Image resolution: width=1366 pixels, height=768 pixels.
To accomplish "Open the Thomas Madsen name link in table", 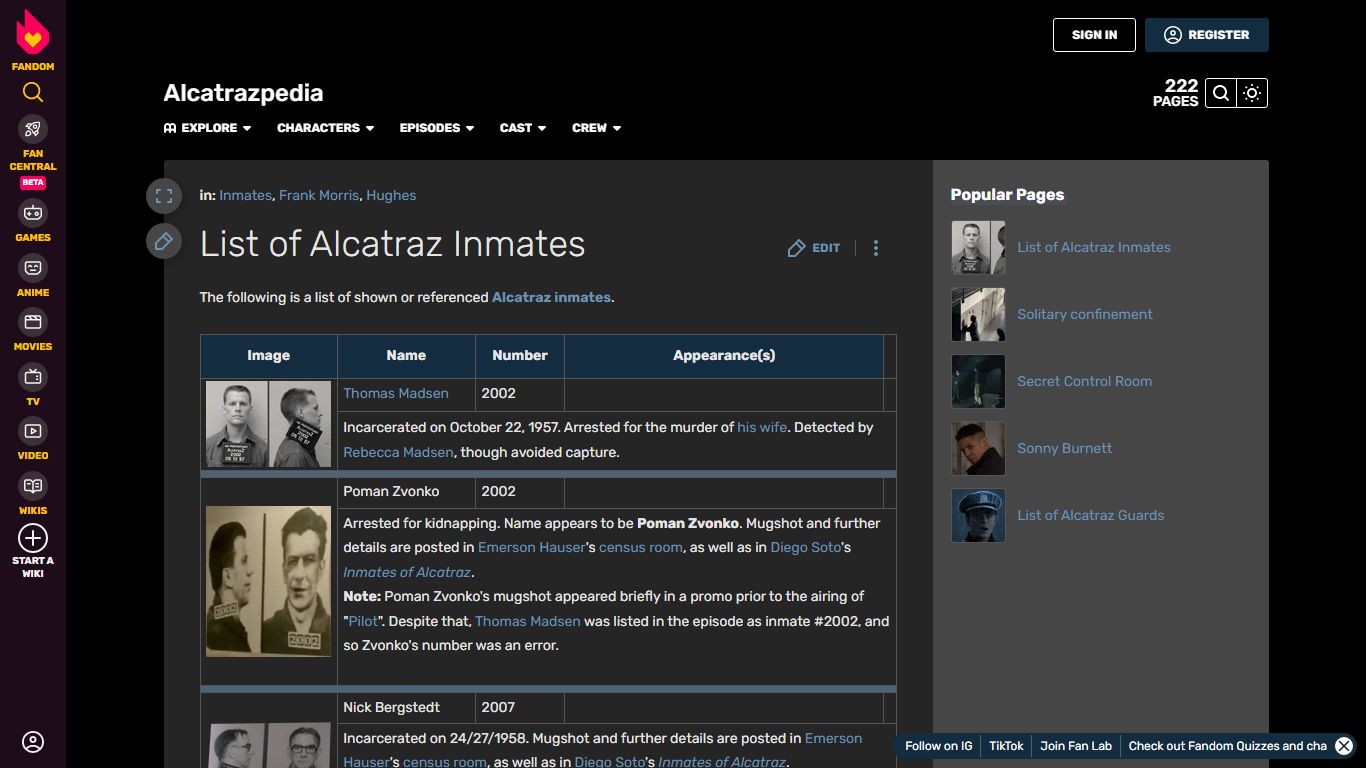I will click(x=396, y=393).
